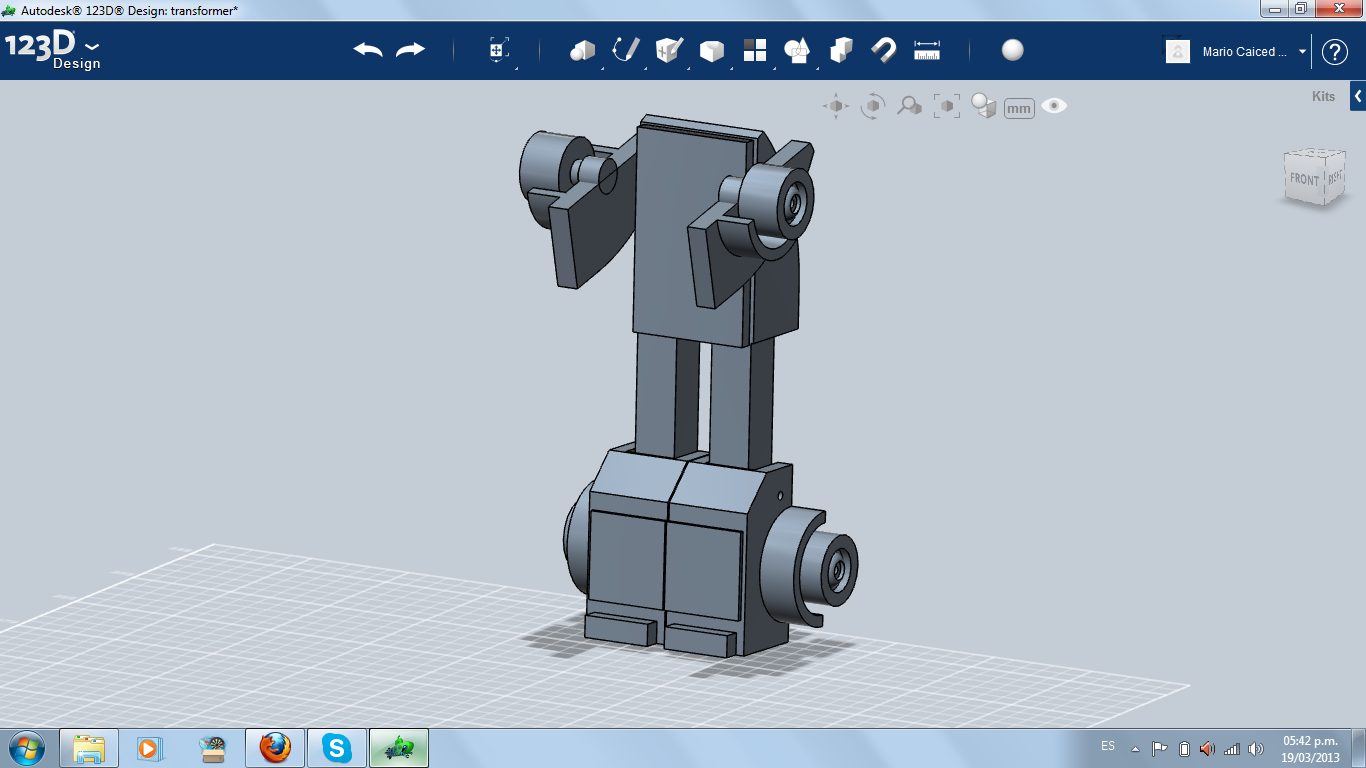Click the user profile avatar

(x=1178, y=52)
